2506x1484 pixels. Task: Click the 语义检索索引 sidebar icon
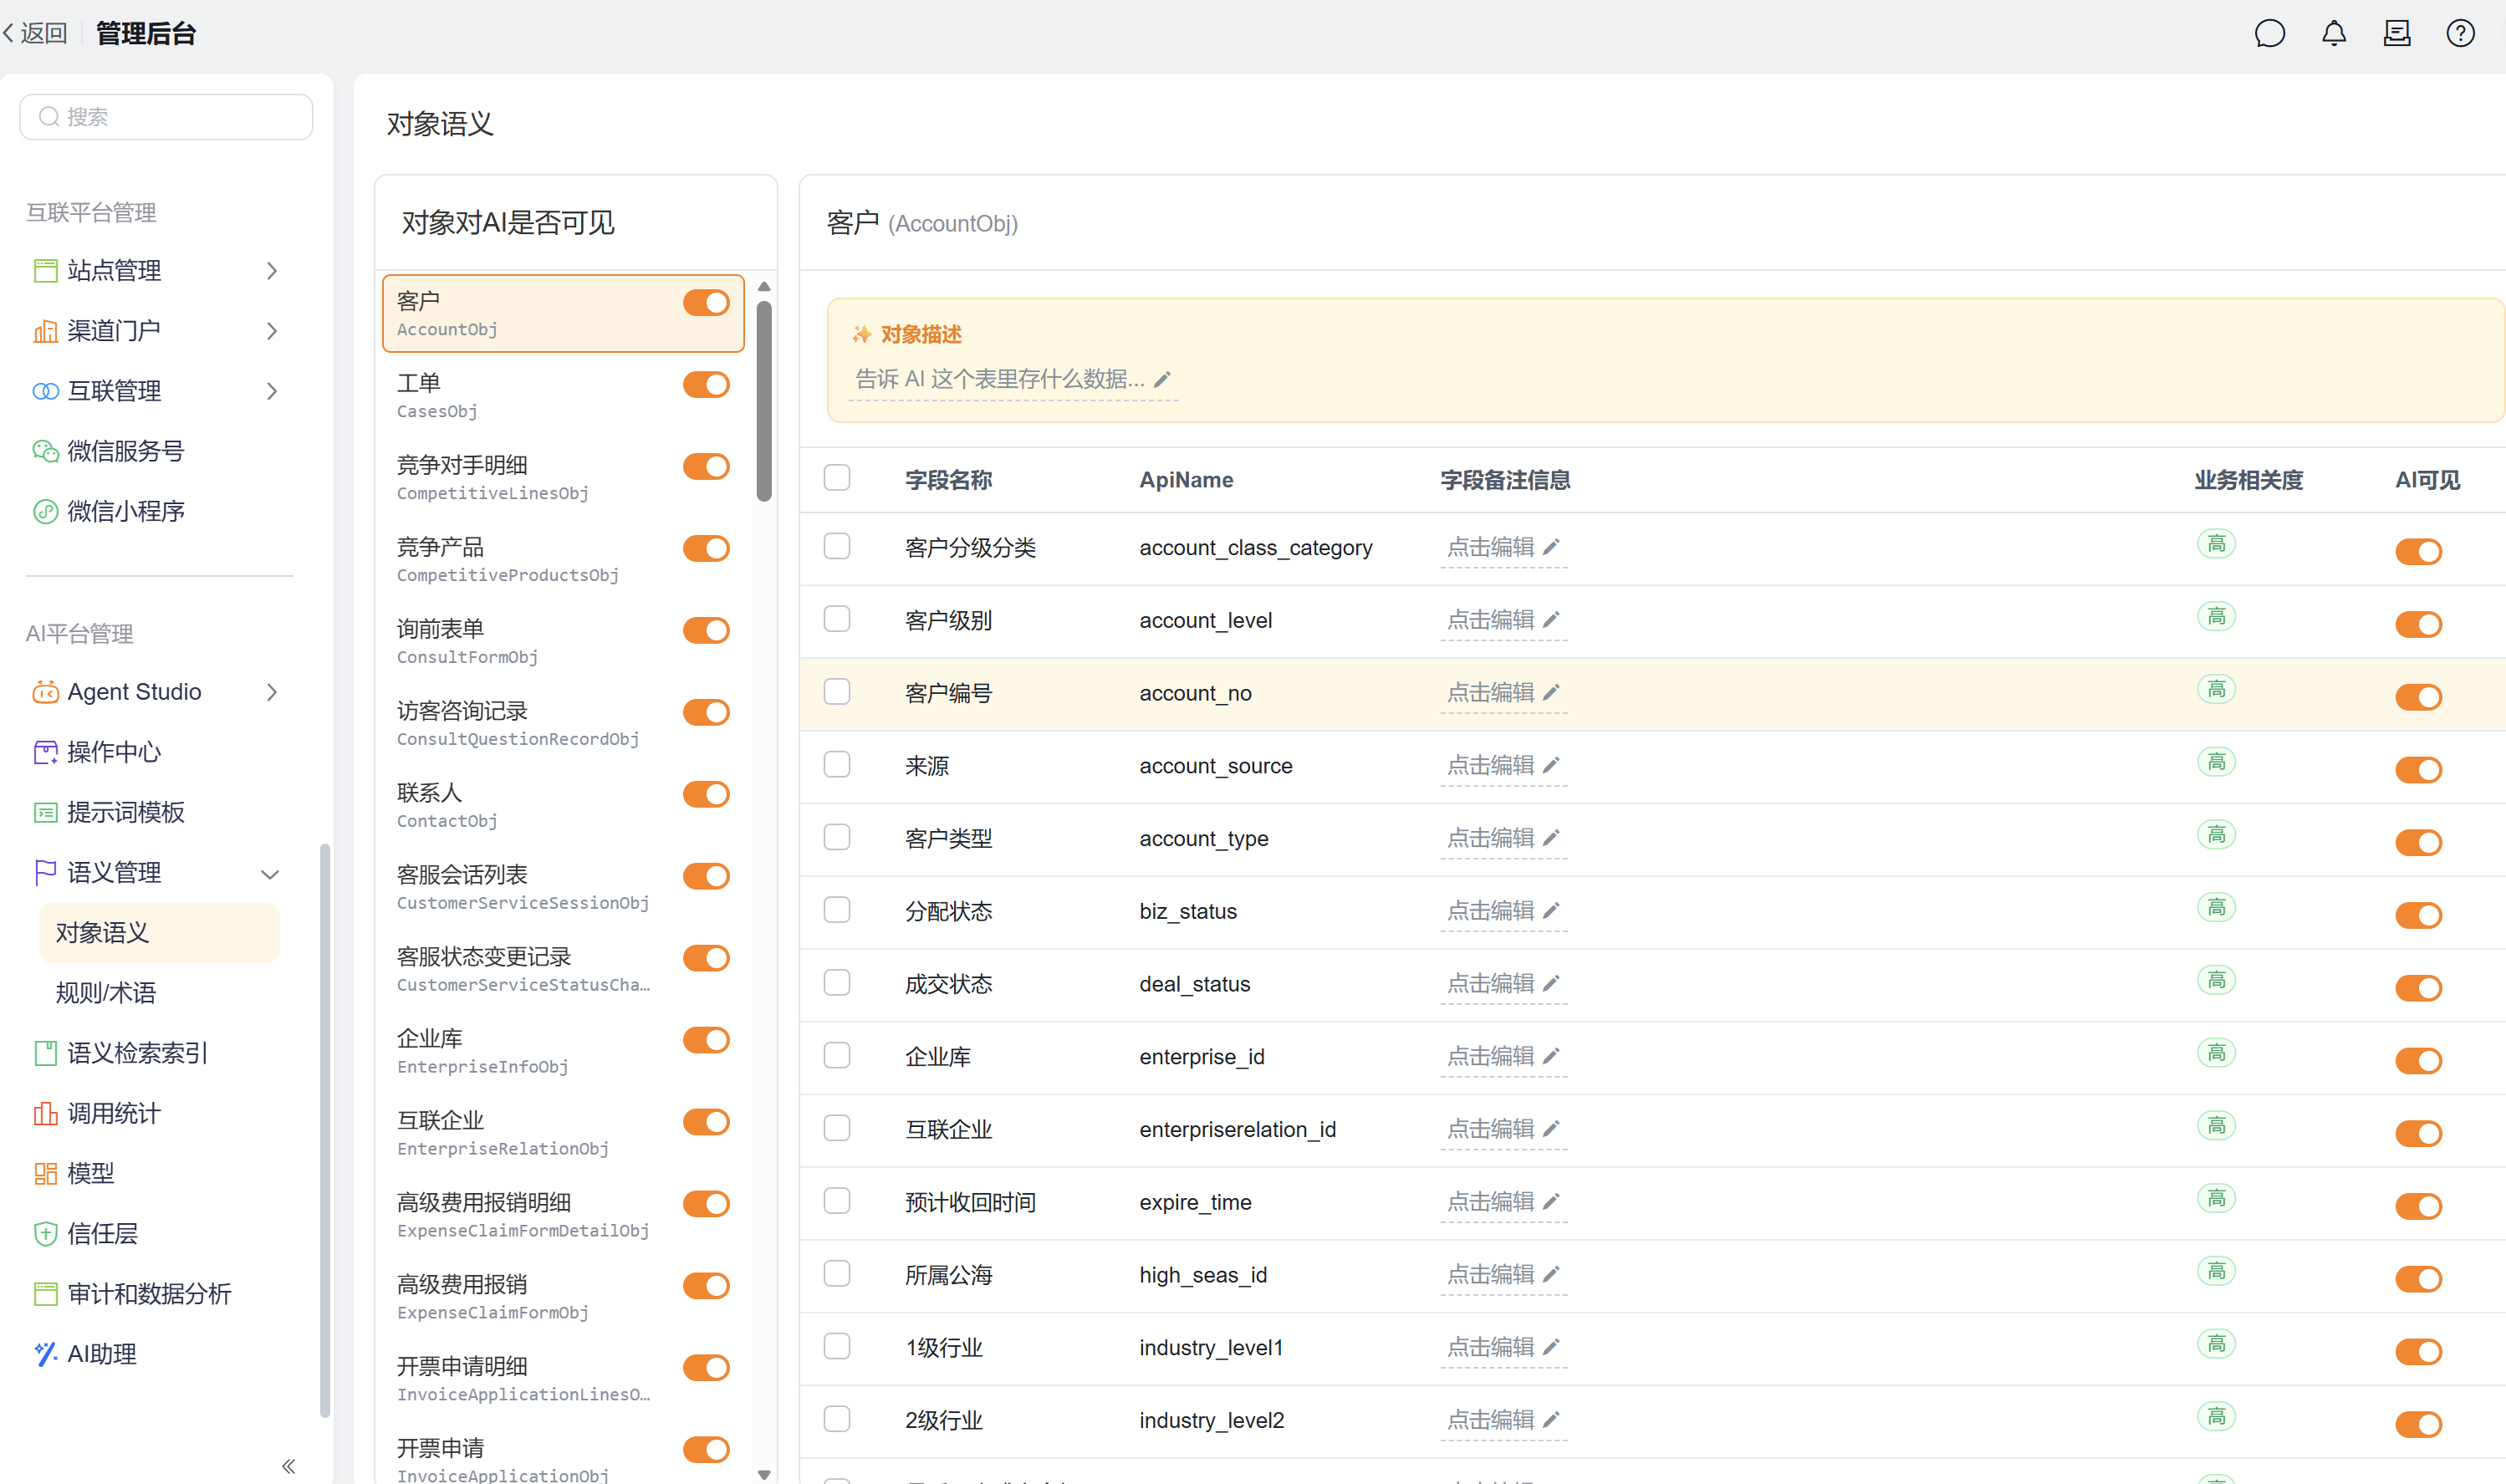coord(45,1053)
